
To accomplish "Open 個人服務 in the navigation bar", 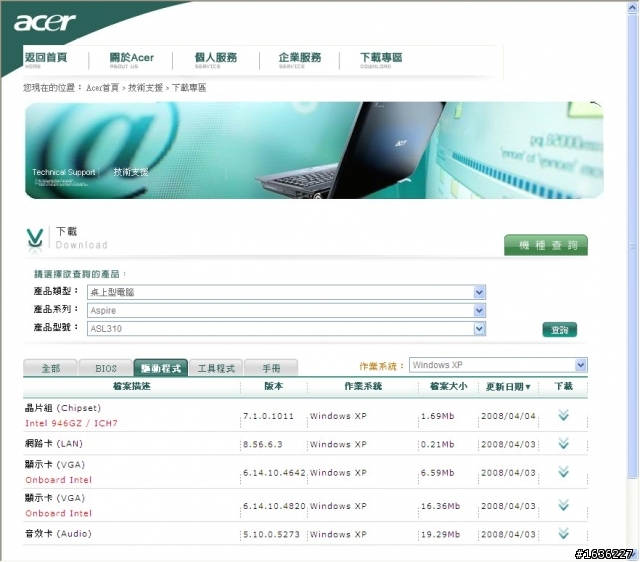I will [216, 60].
